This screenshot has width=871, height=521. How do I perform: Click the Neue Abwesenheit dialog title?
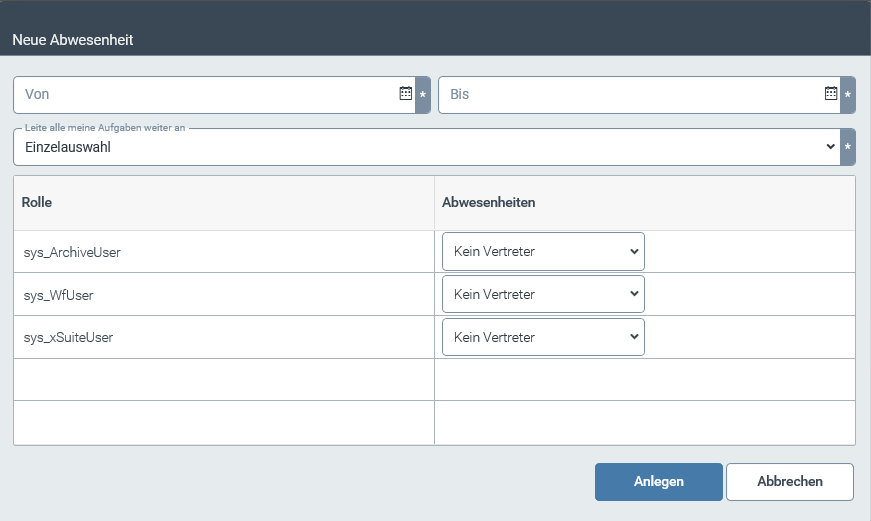[73, 40]
